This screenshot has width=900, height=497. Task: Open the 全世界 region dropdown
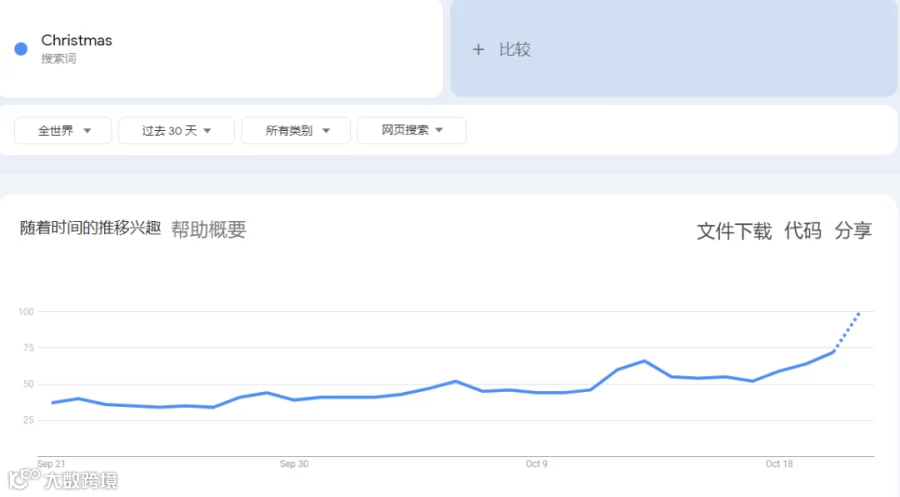63,131
